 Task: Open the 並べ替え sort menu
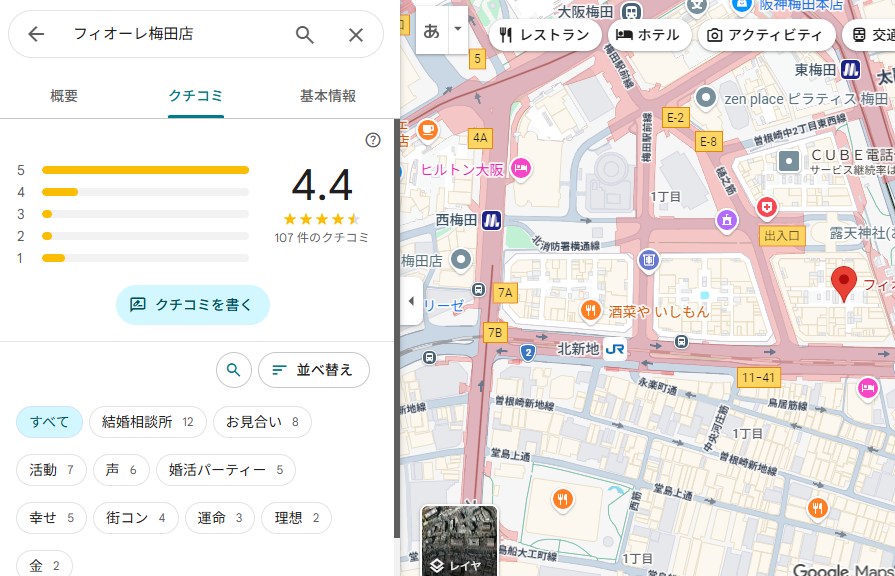point(313,370)
